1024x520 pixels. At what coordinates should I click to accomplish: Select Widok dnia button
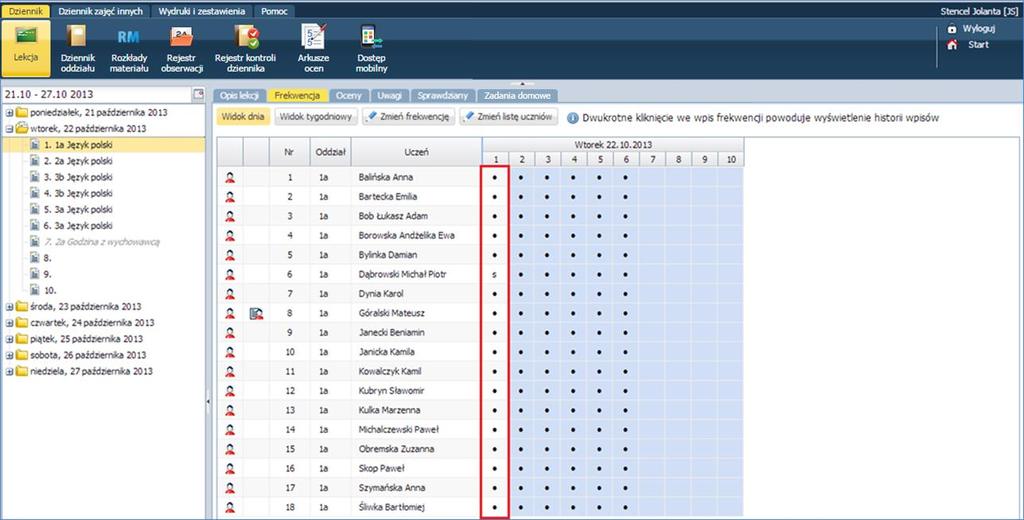click(x=242, y=117)
